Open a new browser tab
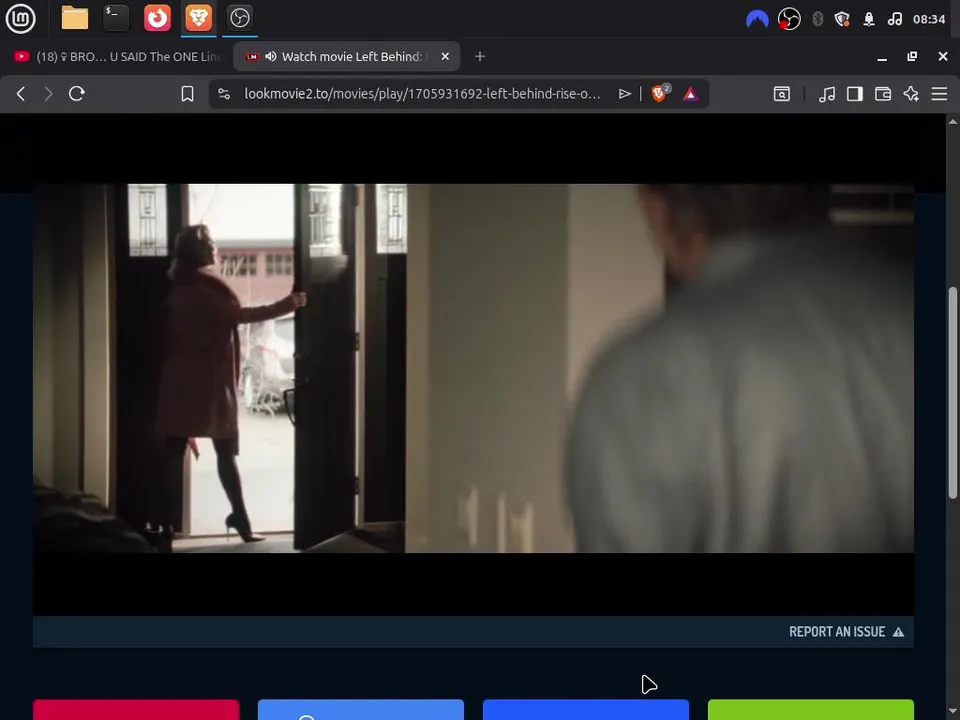The height and width of the screenshot is (720, 960). pyautogui.click(x=480, y=56)
